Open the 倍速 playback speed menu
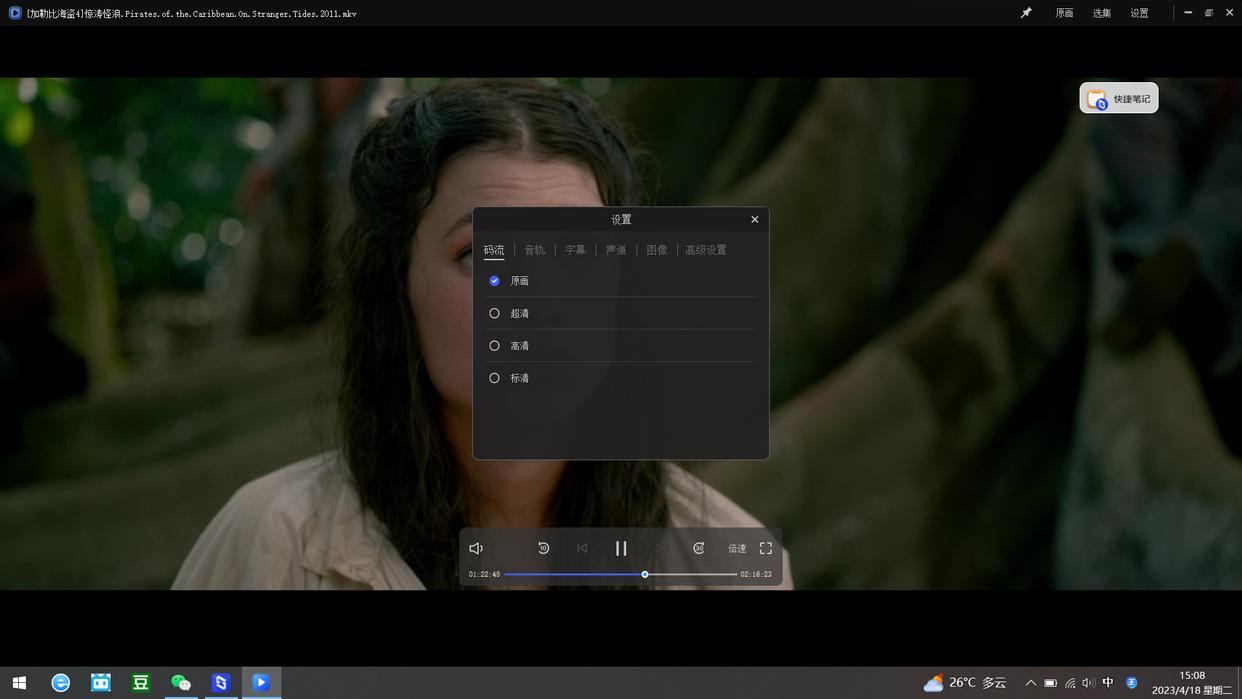 pyautogui.click(x=737, y=548)
